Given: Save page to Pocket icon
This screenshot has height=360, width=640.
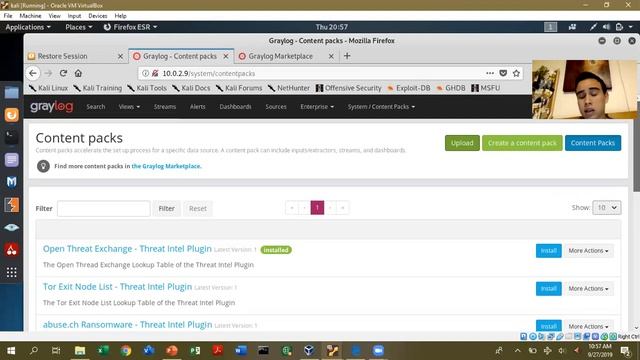Looking at the screenshot, I should pos(503,73).
